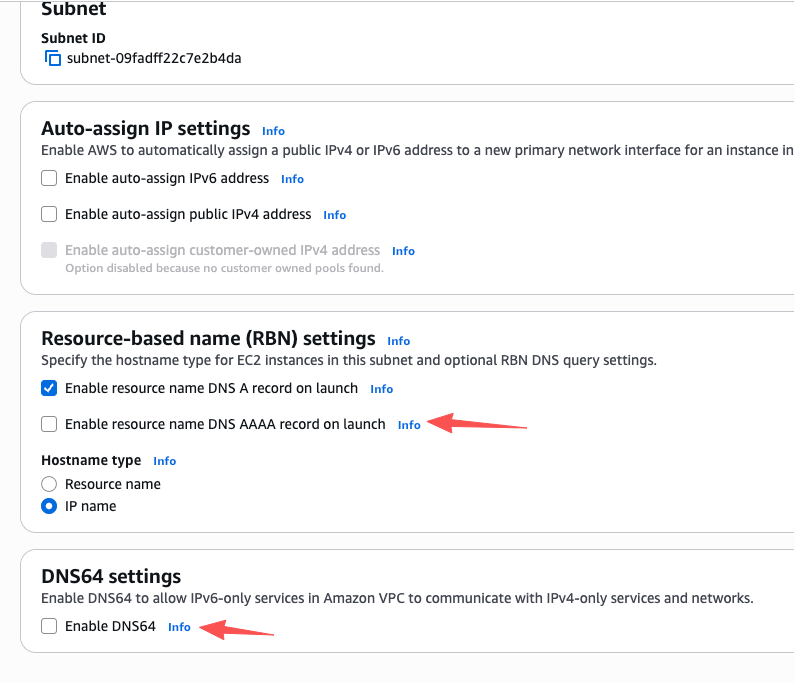Enable auto-assign IPv6 address checkbox
Screen dimensions: 794x683
pos(49,179)
